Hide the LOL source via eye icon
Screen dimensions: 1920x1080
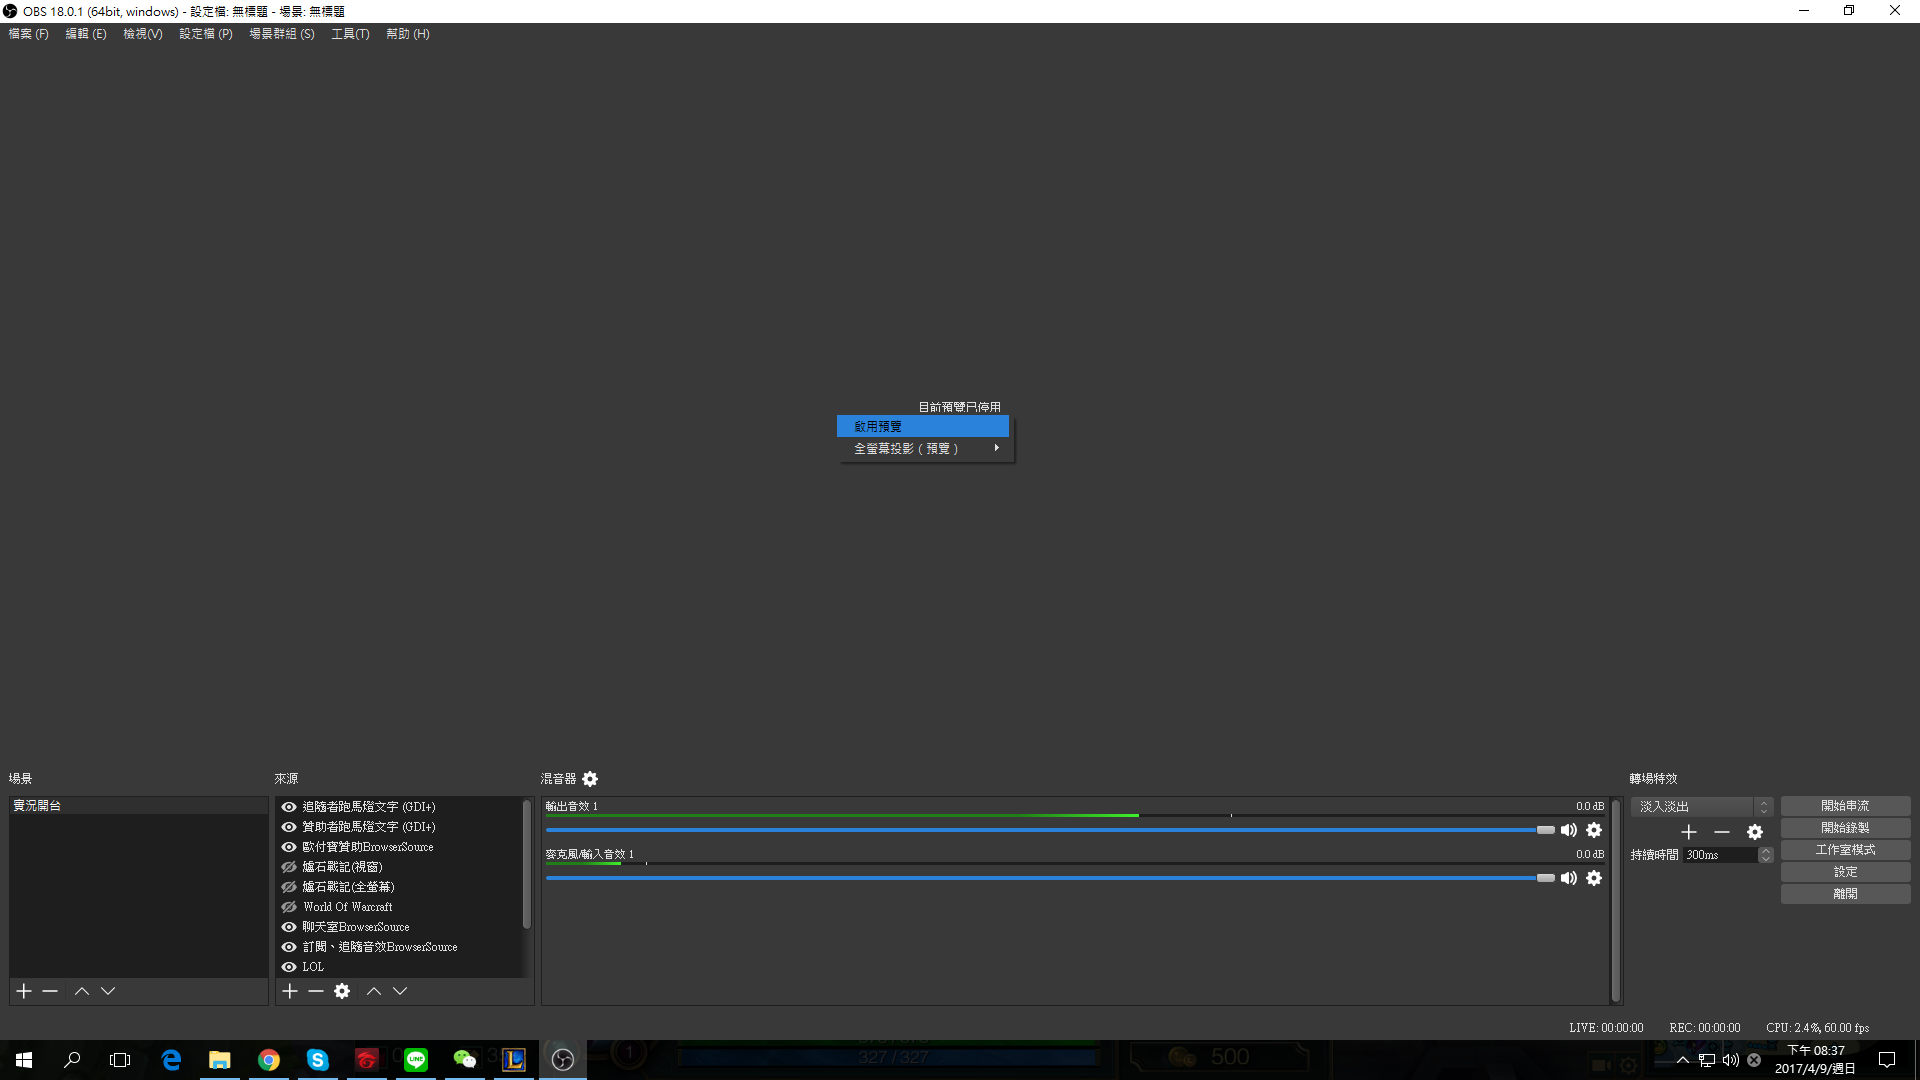click(289, 967)
